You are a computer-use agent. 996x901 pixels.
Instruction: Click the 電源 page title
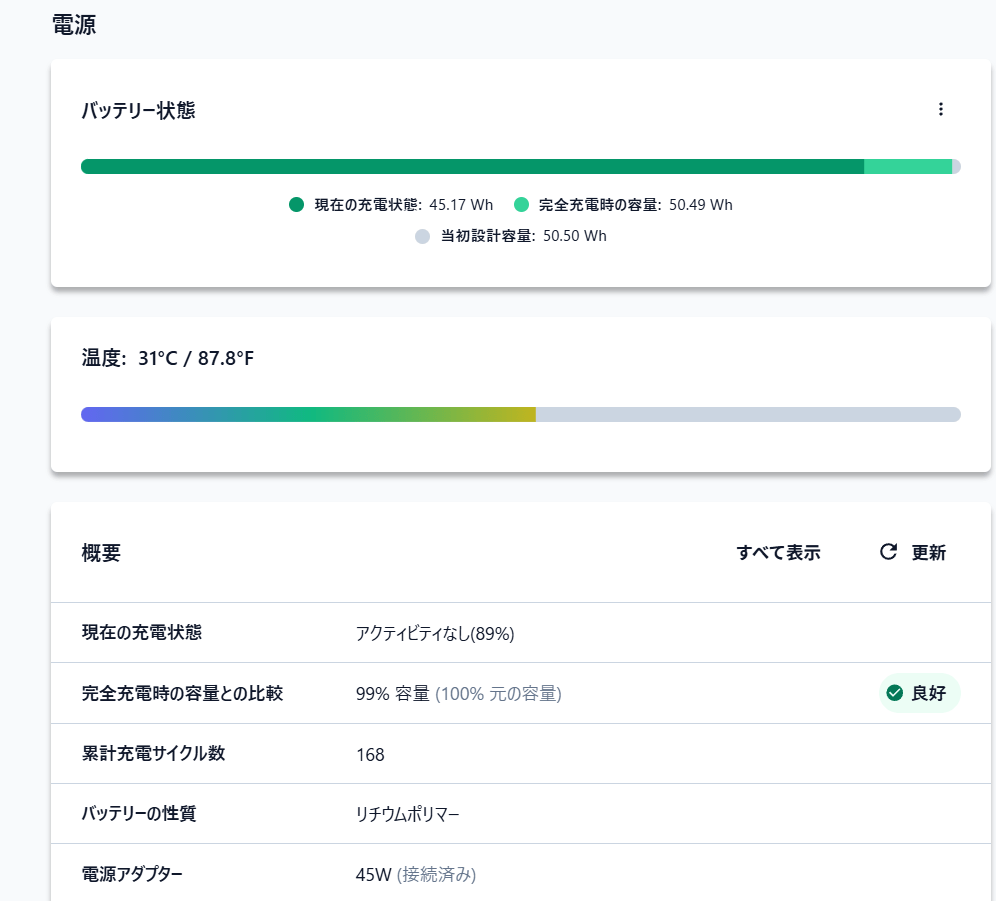[74, 25]
